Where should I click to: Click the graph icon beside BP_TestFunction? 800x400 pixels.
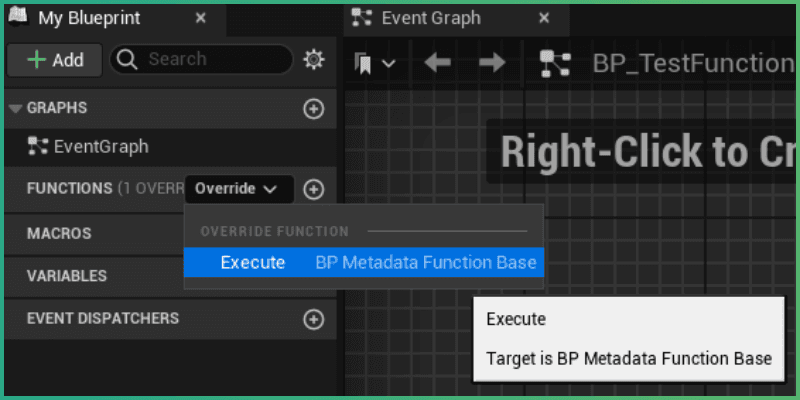tap(555, 64)
